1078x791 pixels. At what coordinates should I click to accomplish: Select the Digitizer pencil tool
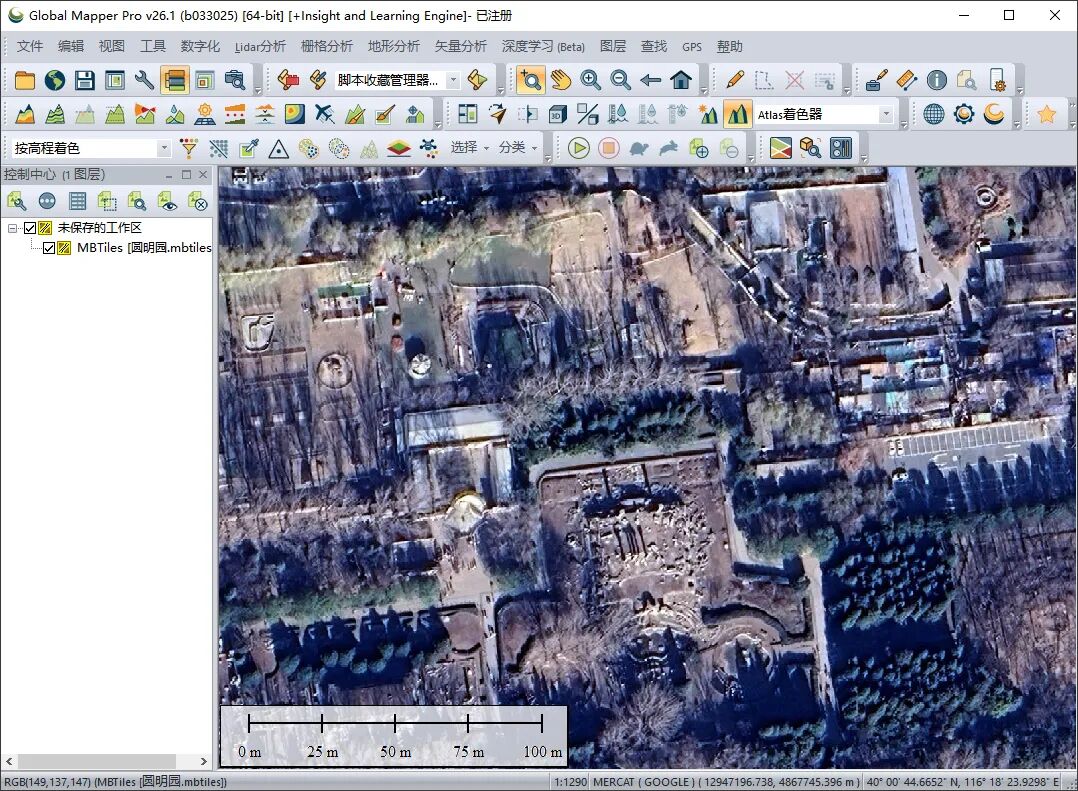click(x=734, y=80)
